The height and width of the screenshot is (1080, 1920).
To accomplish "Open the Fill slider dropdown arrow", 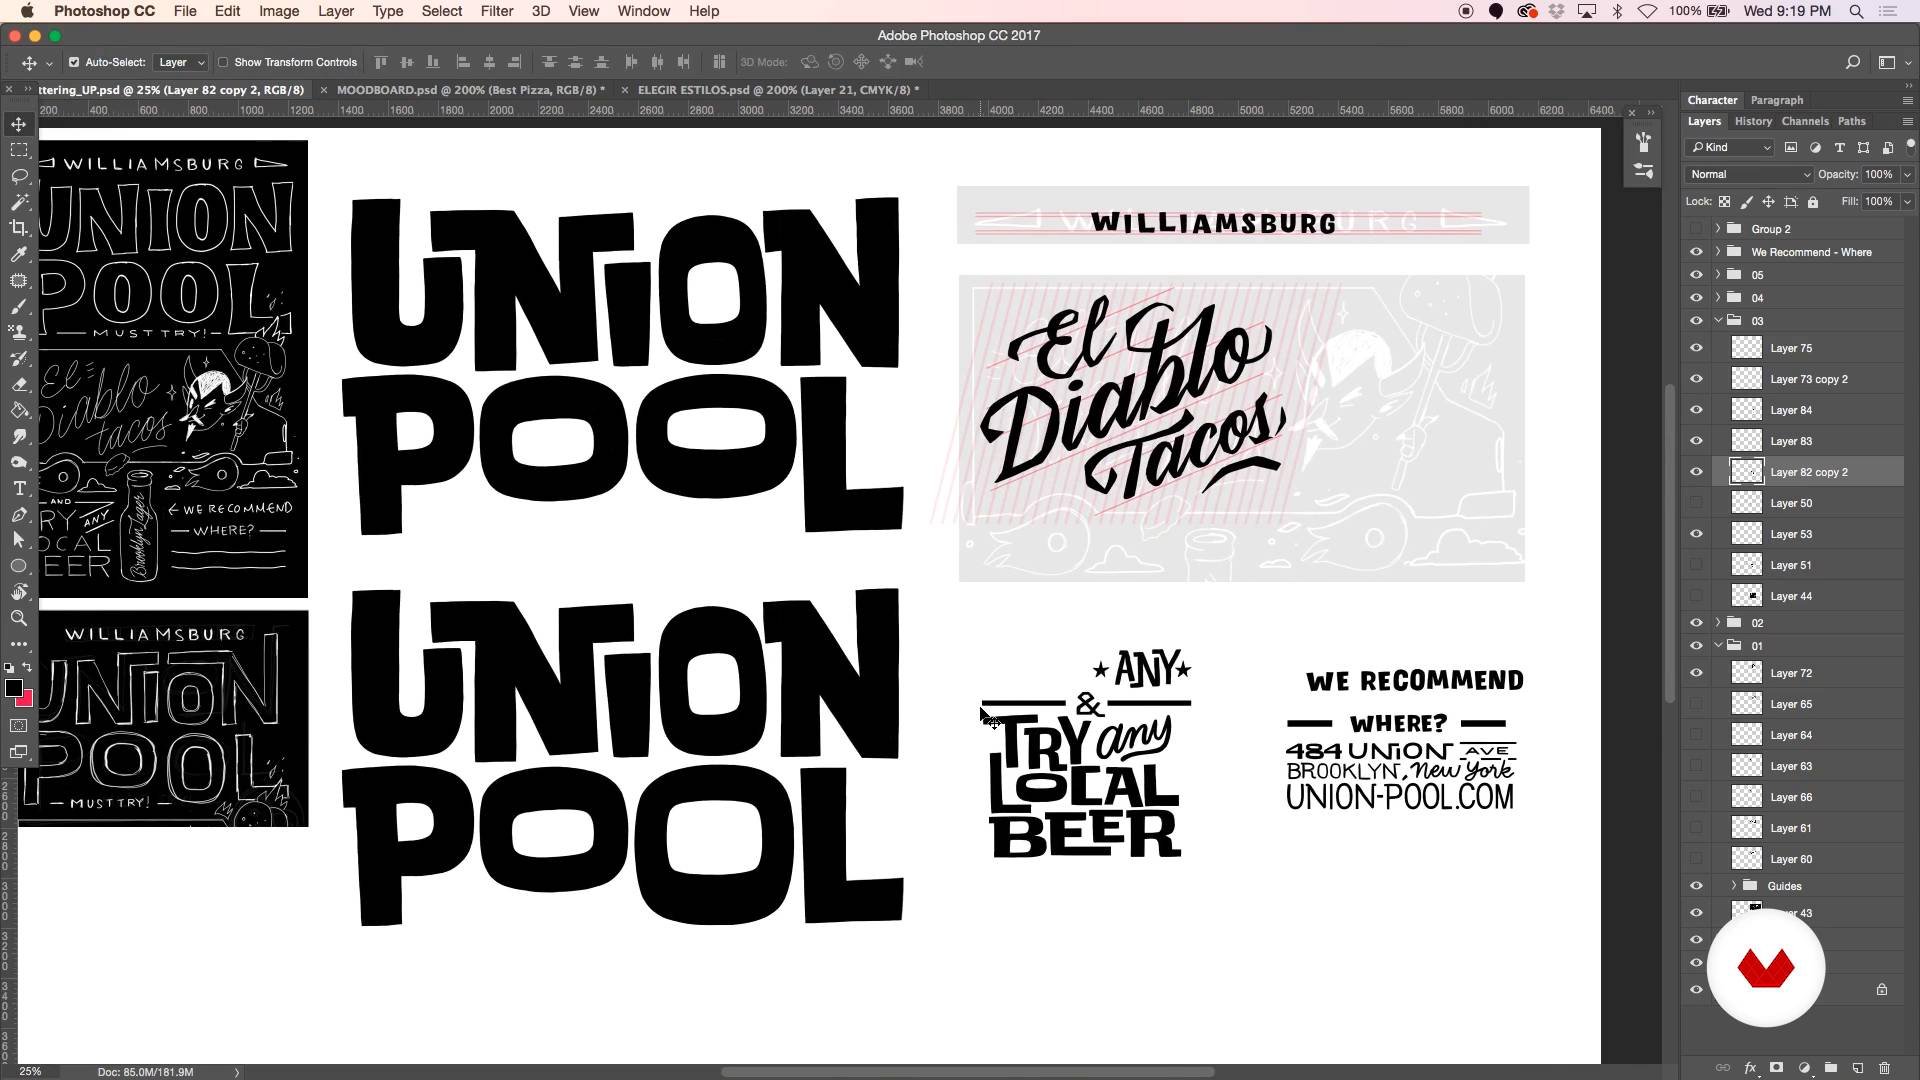I will click(1907, 202).
